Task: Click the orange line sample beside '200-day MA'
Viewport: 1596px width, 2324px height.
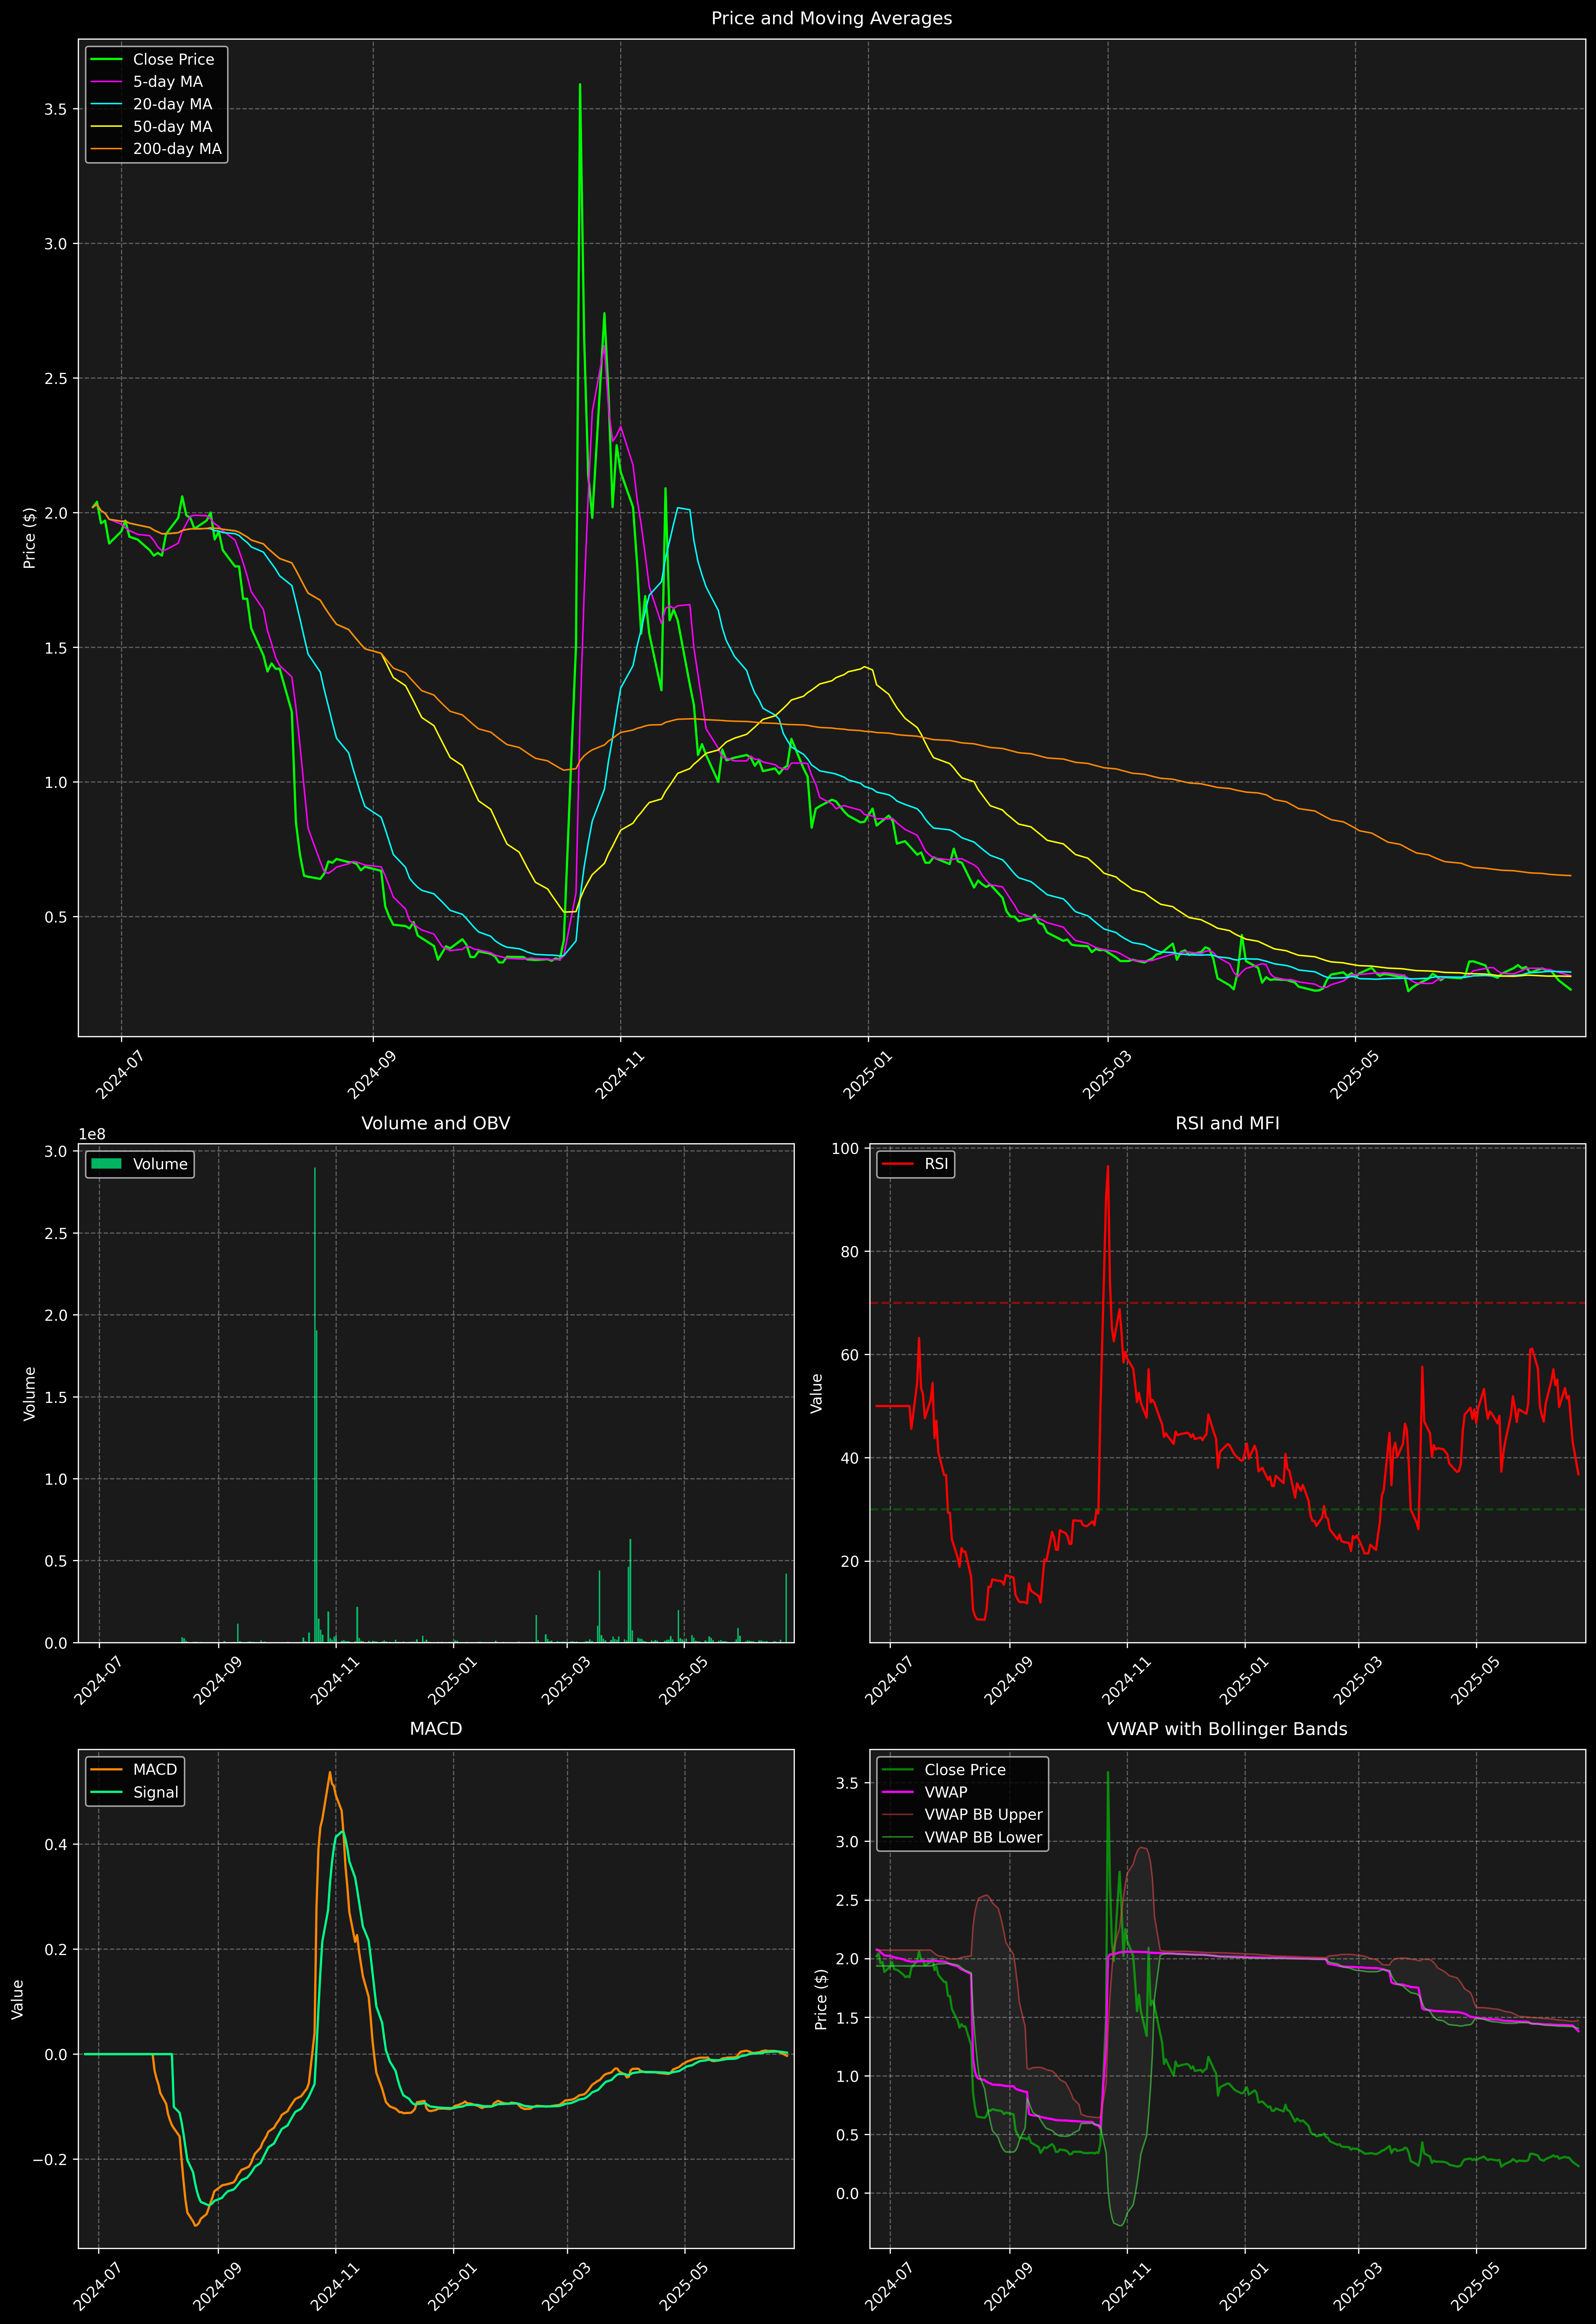Action: click(107, 149)
